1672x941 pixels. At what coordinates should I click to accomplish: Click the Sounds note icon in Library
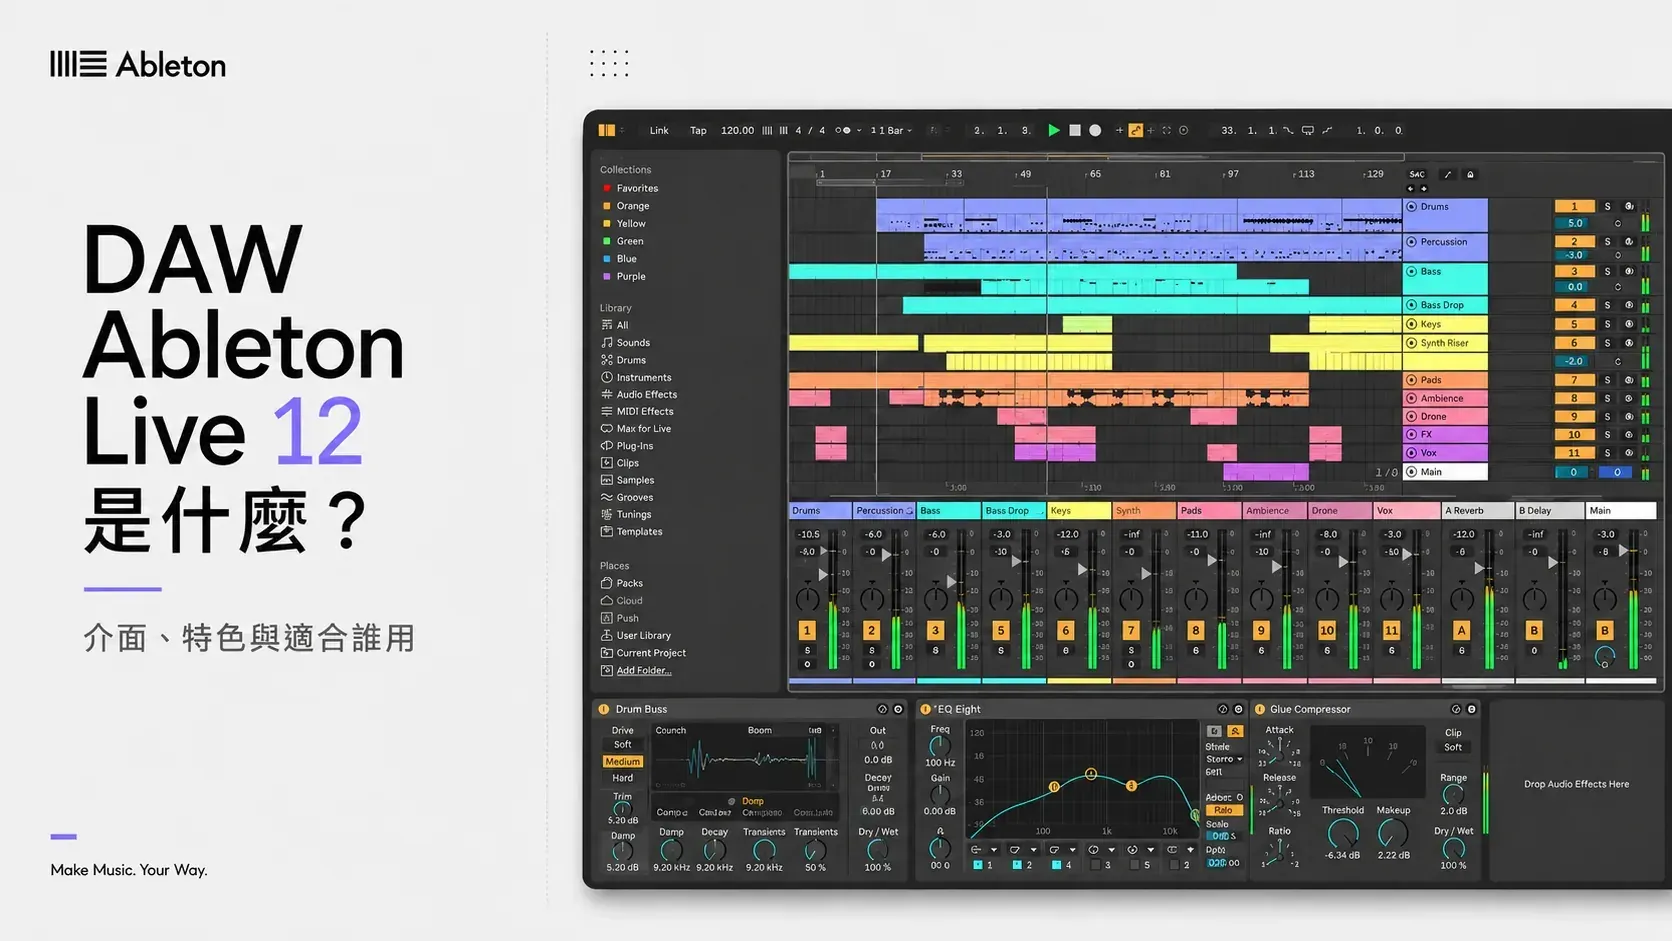coord(606,342)
